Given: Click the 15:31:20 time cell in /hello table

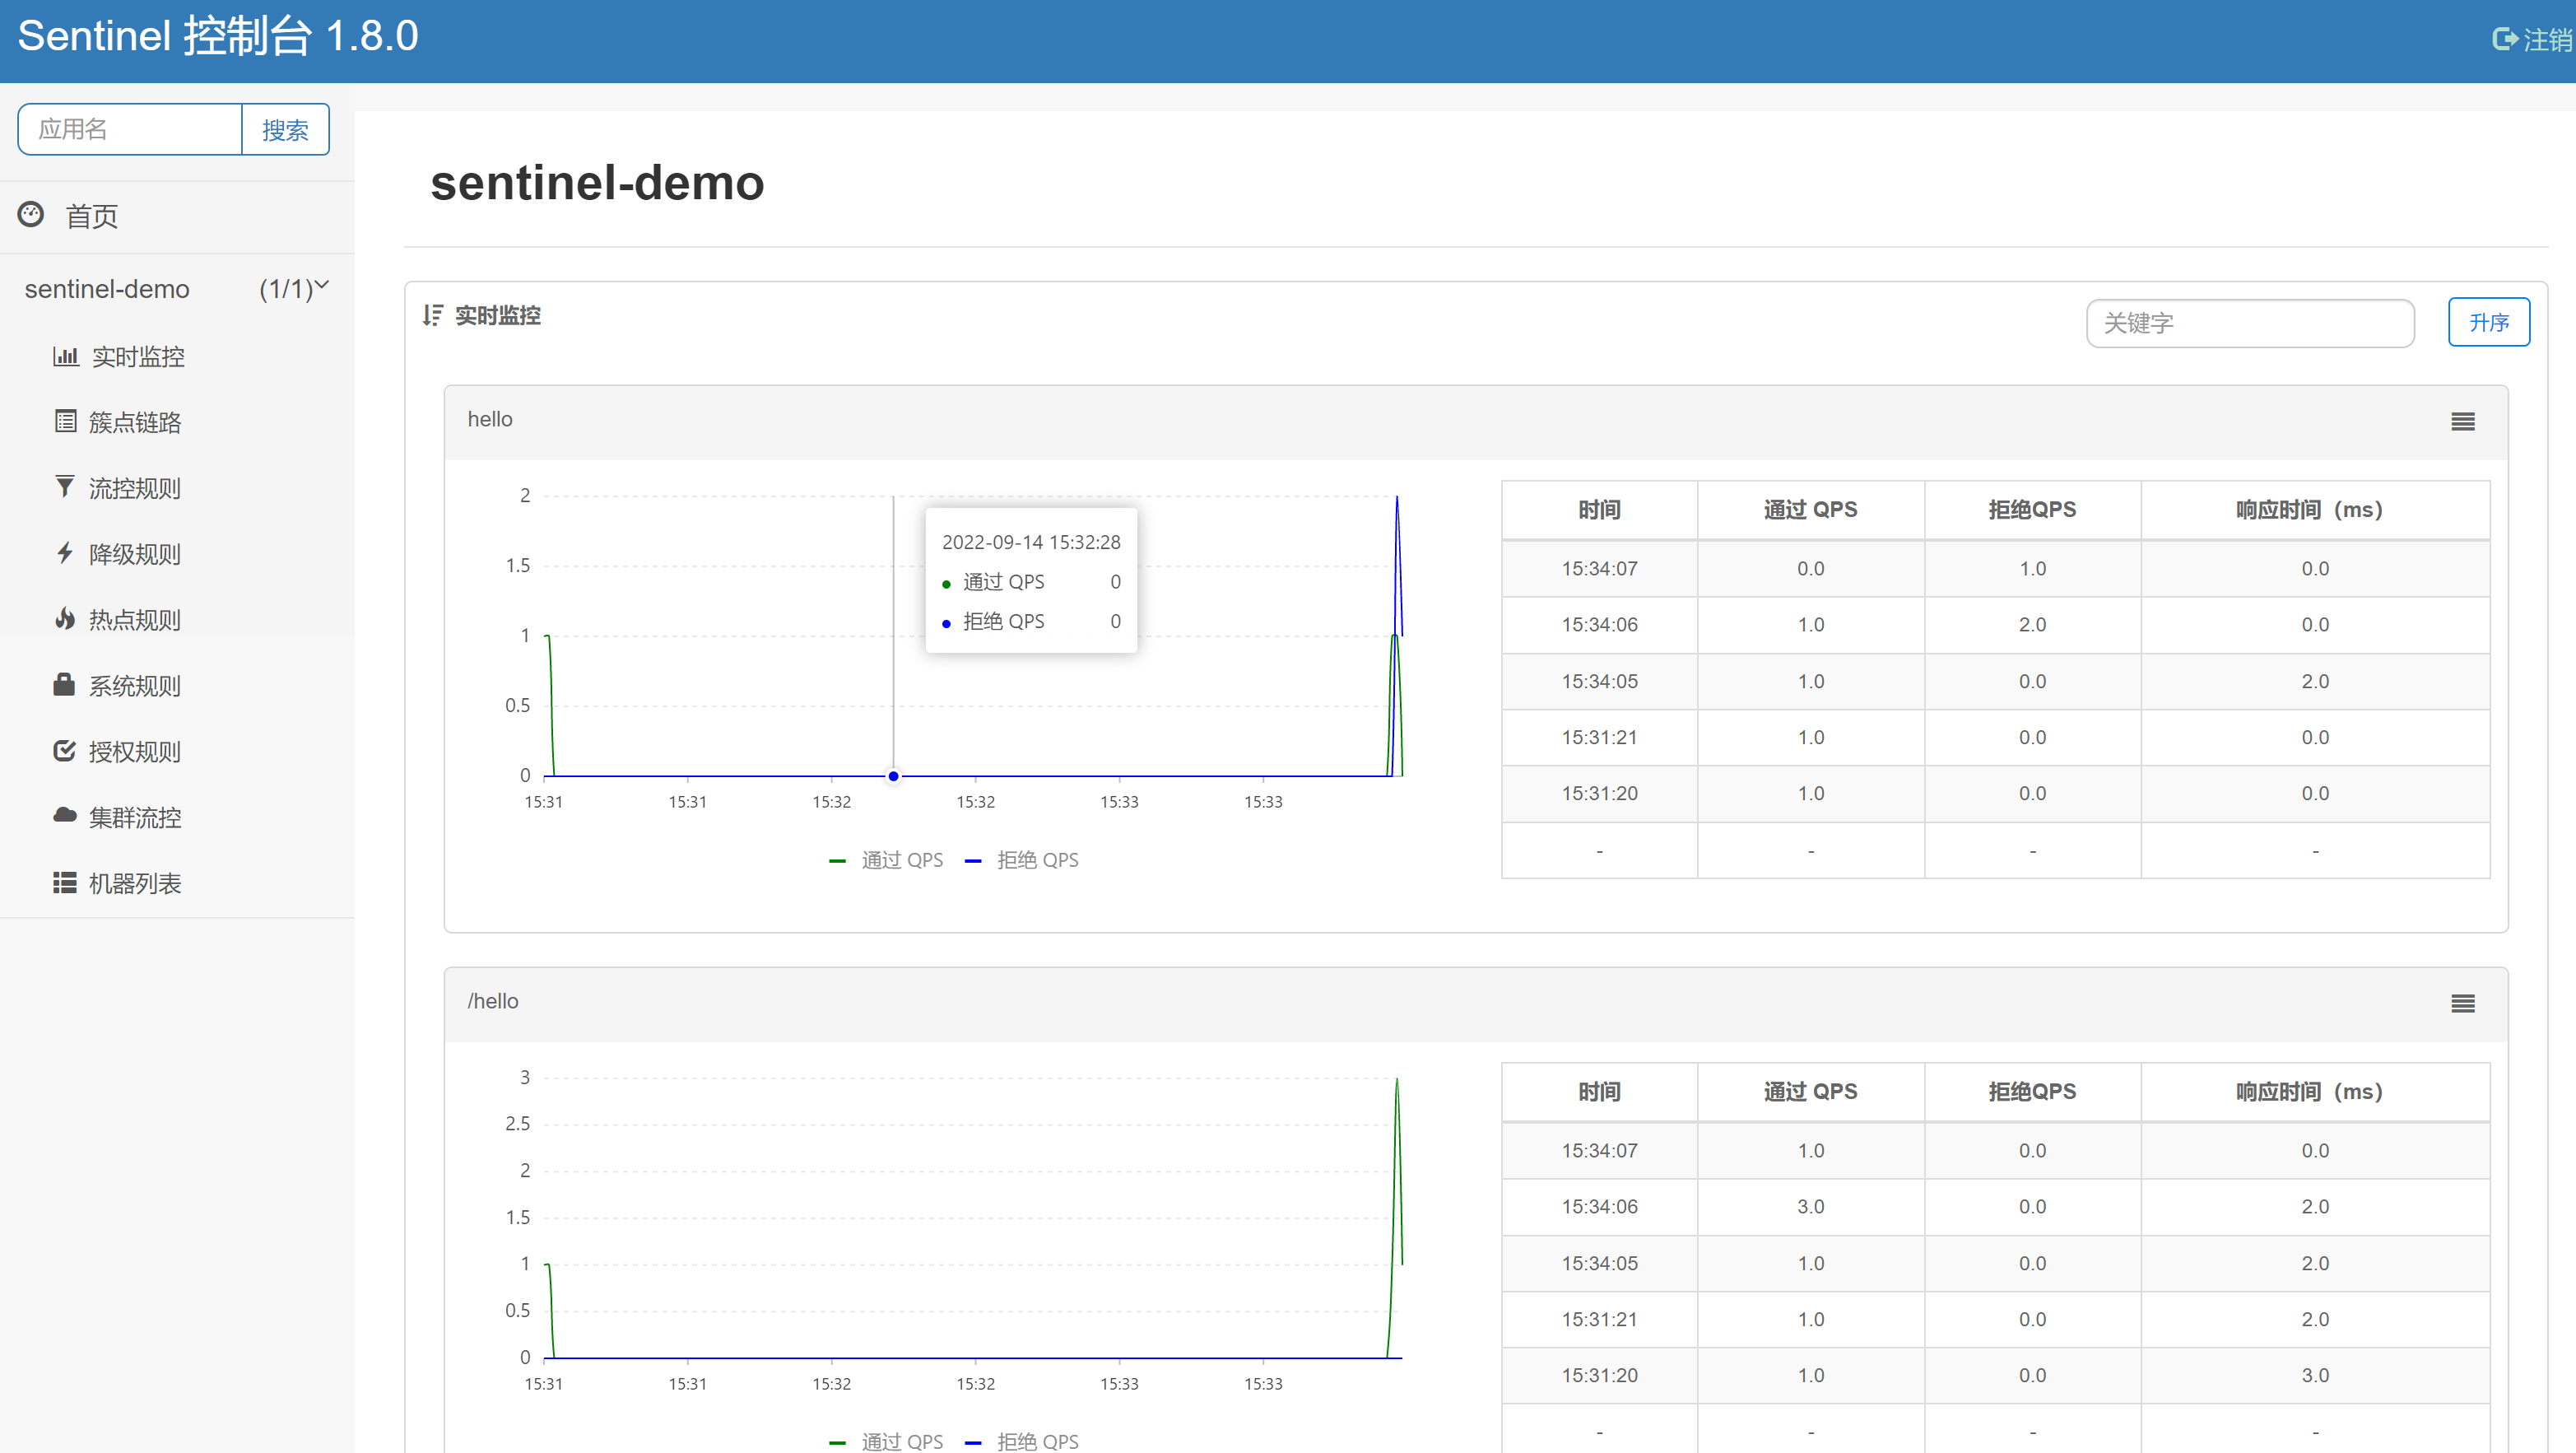Looking at the screenshot, I should coord(1599,1376).
